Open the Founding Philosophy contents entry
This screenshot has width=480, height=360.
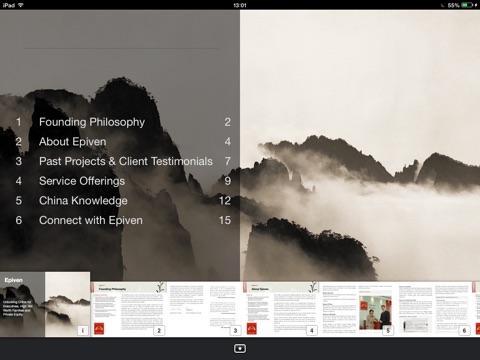point(92,122)
